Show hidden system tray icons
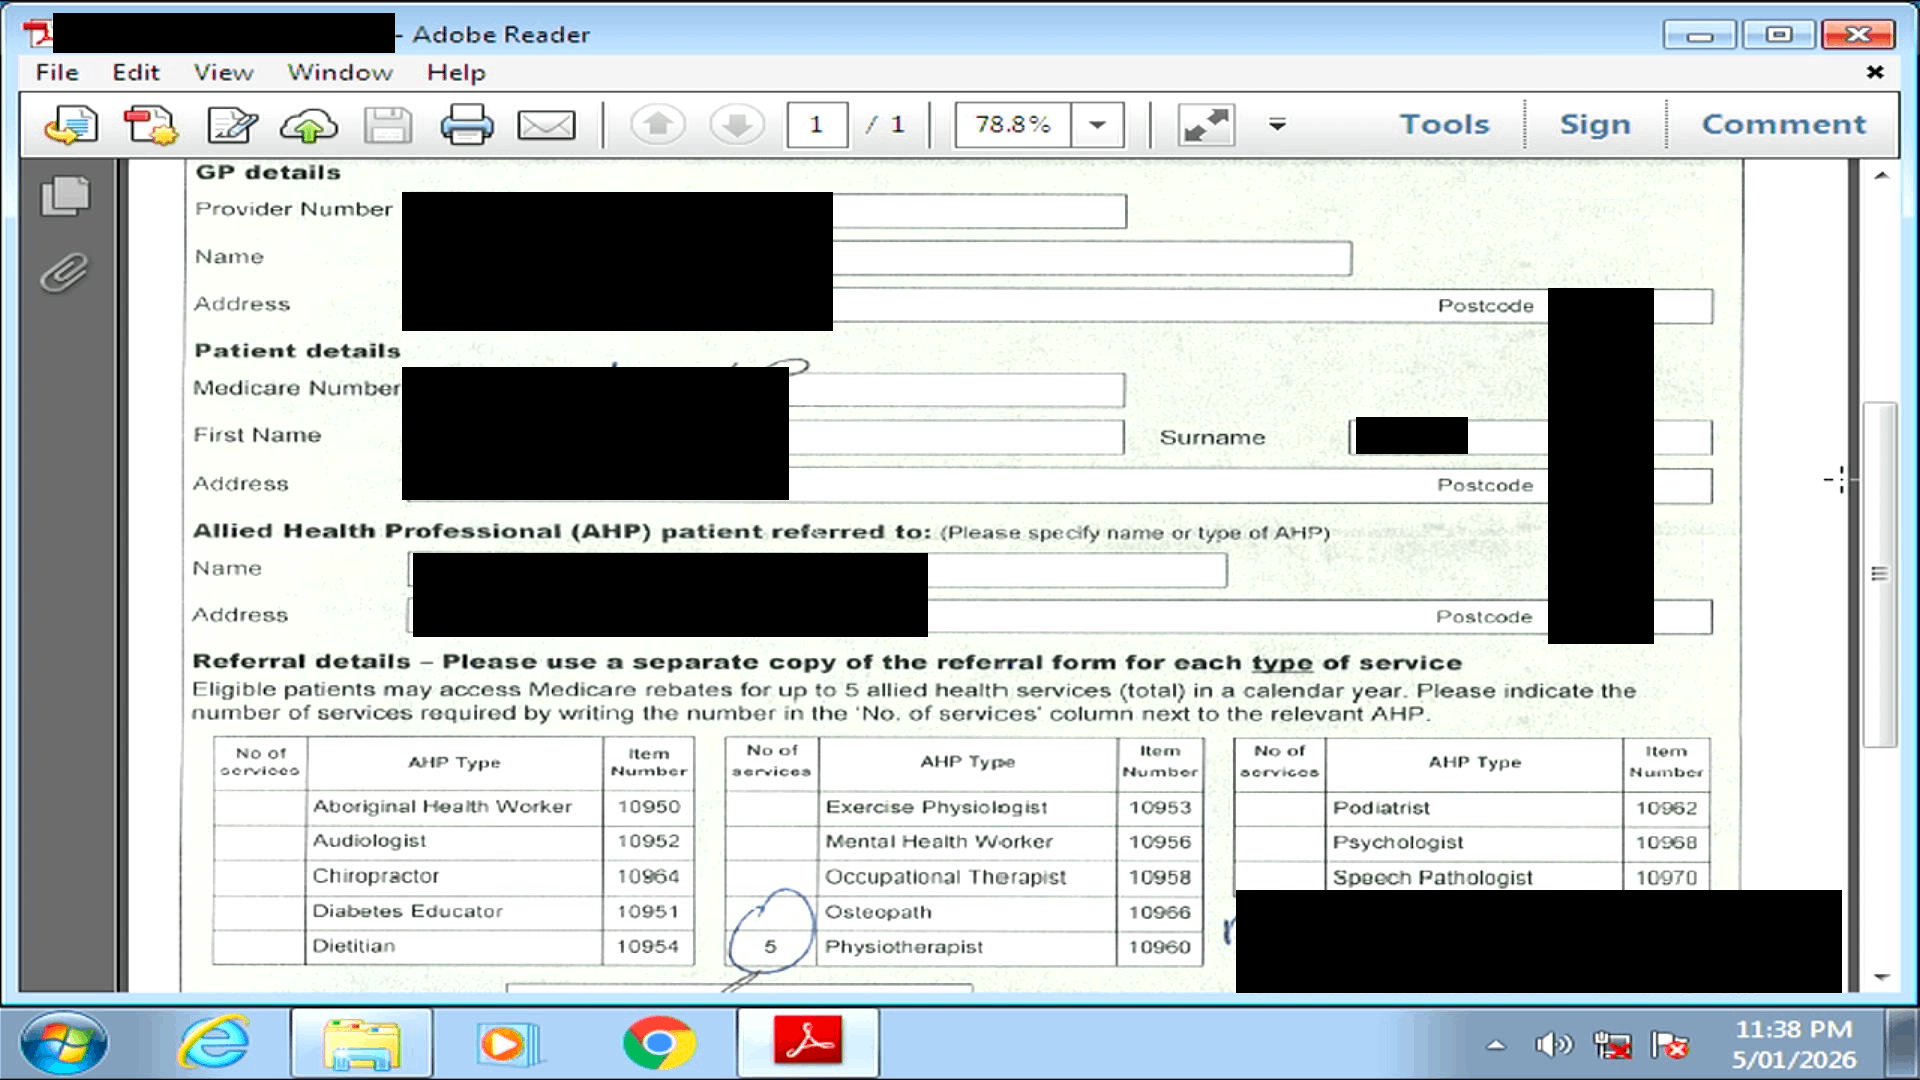This screenshot has width=1920, height=1080. pos(1496,1045)
